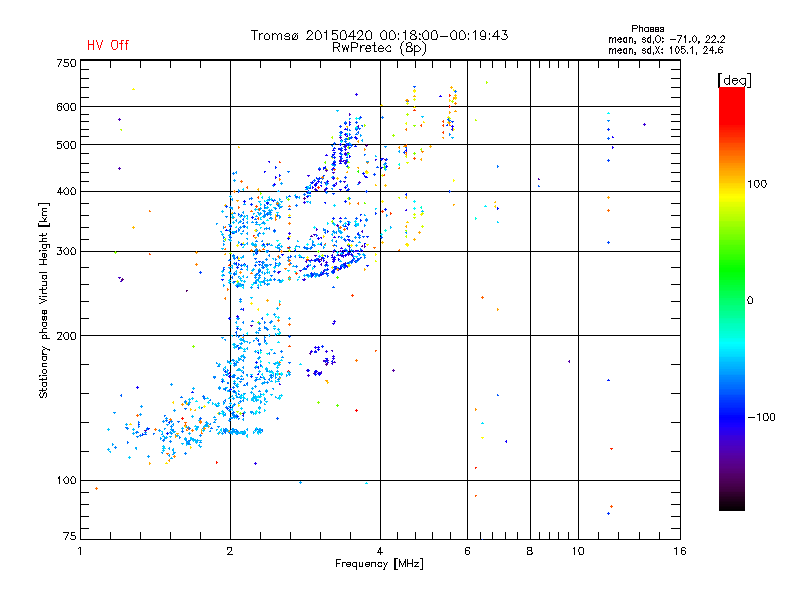Click y-axis tick label '300'
Screen dimensions: 800x600
pyautogui.click(x=66, y=252)
